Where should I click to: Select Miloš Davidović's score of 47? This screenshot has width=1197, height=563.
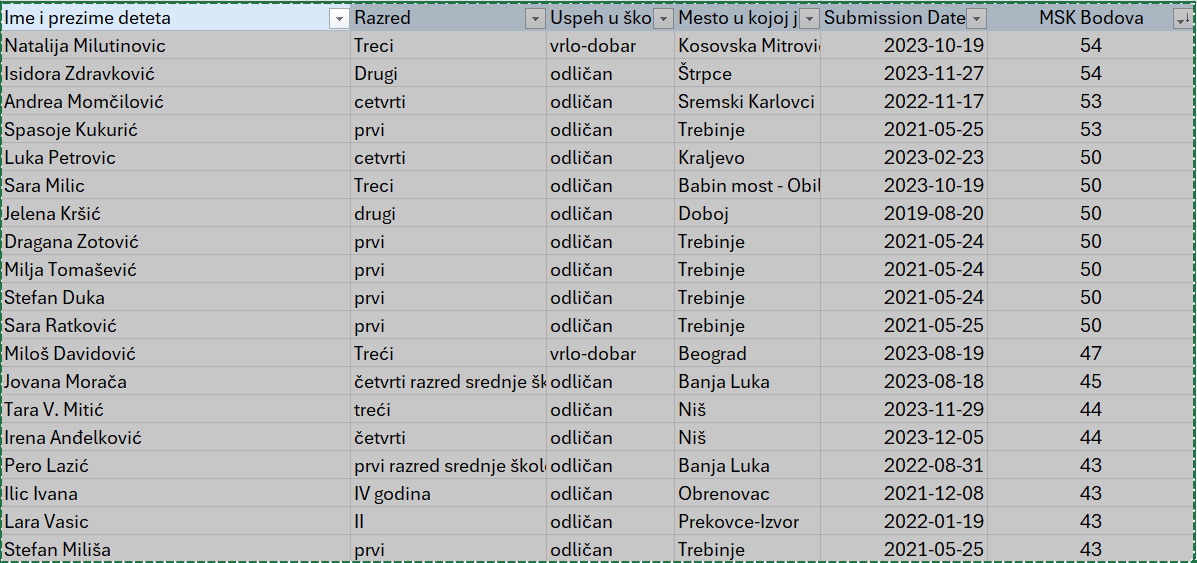coord(1090,354)
